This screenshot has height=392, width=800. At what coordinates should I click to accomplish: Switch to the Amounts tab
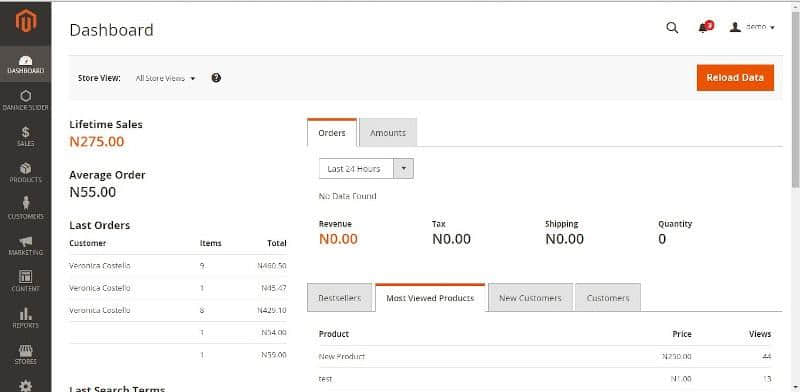pyautogui.click(x=388, y=133)
